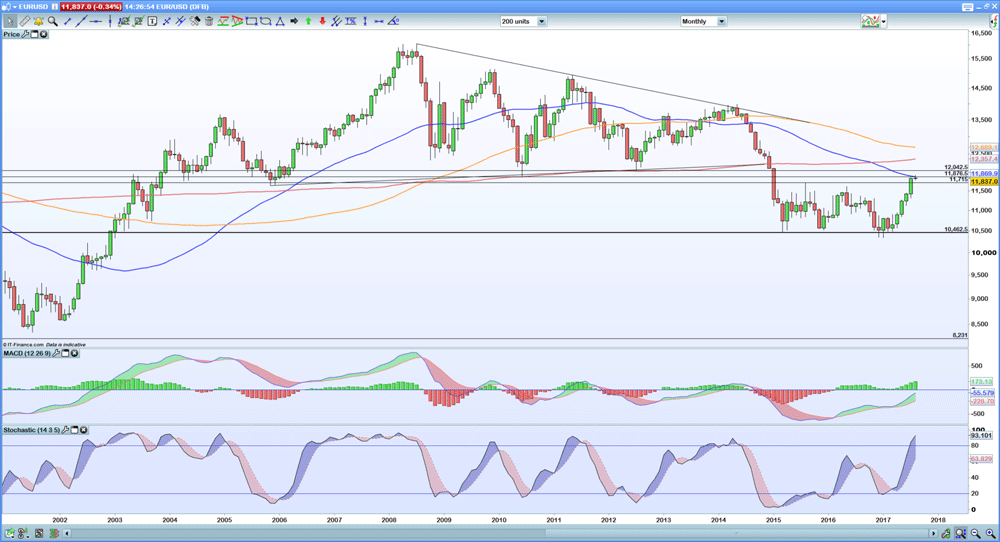
Task: Open the indicators chart style button
Action: tap(870, 21)
